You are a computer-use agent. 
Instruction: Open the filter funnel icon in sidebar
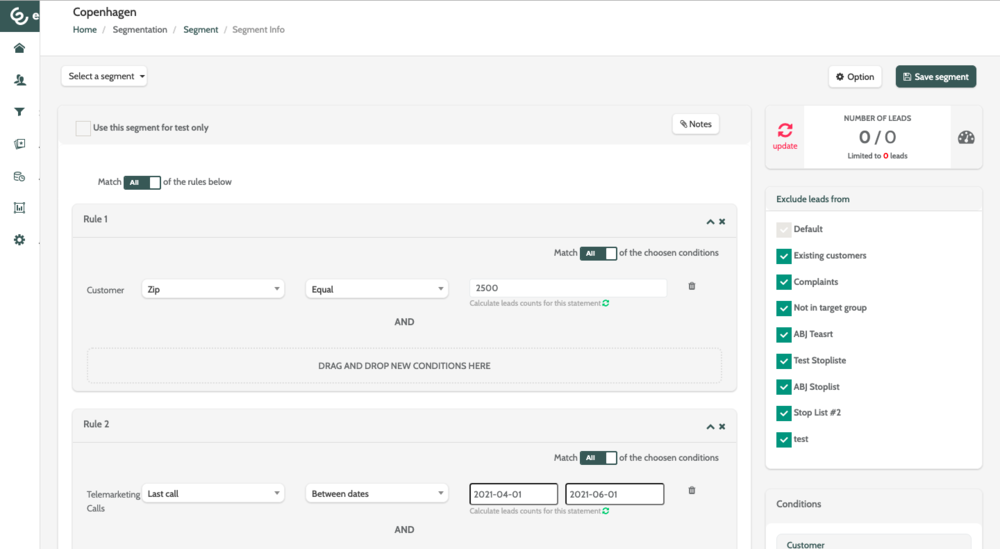point(19,112)
